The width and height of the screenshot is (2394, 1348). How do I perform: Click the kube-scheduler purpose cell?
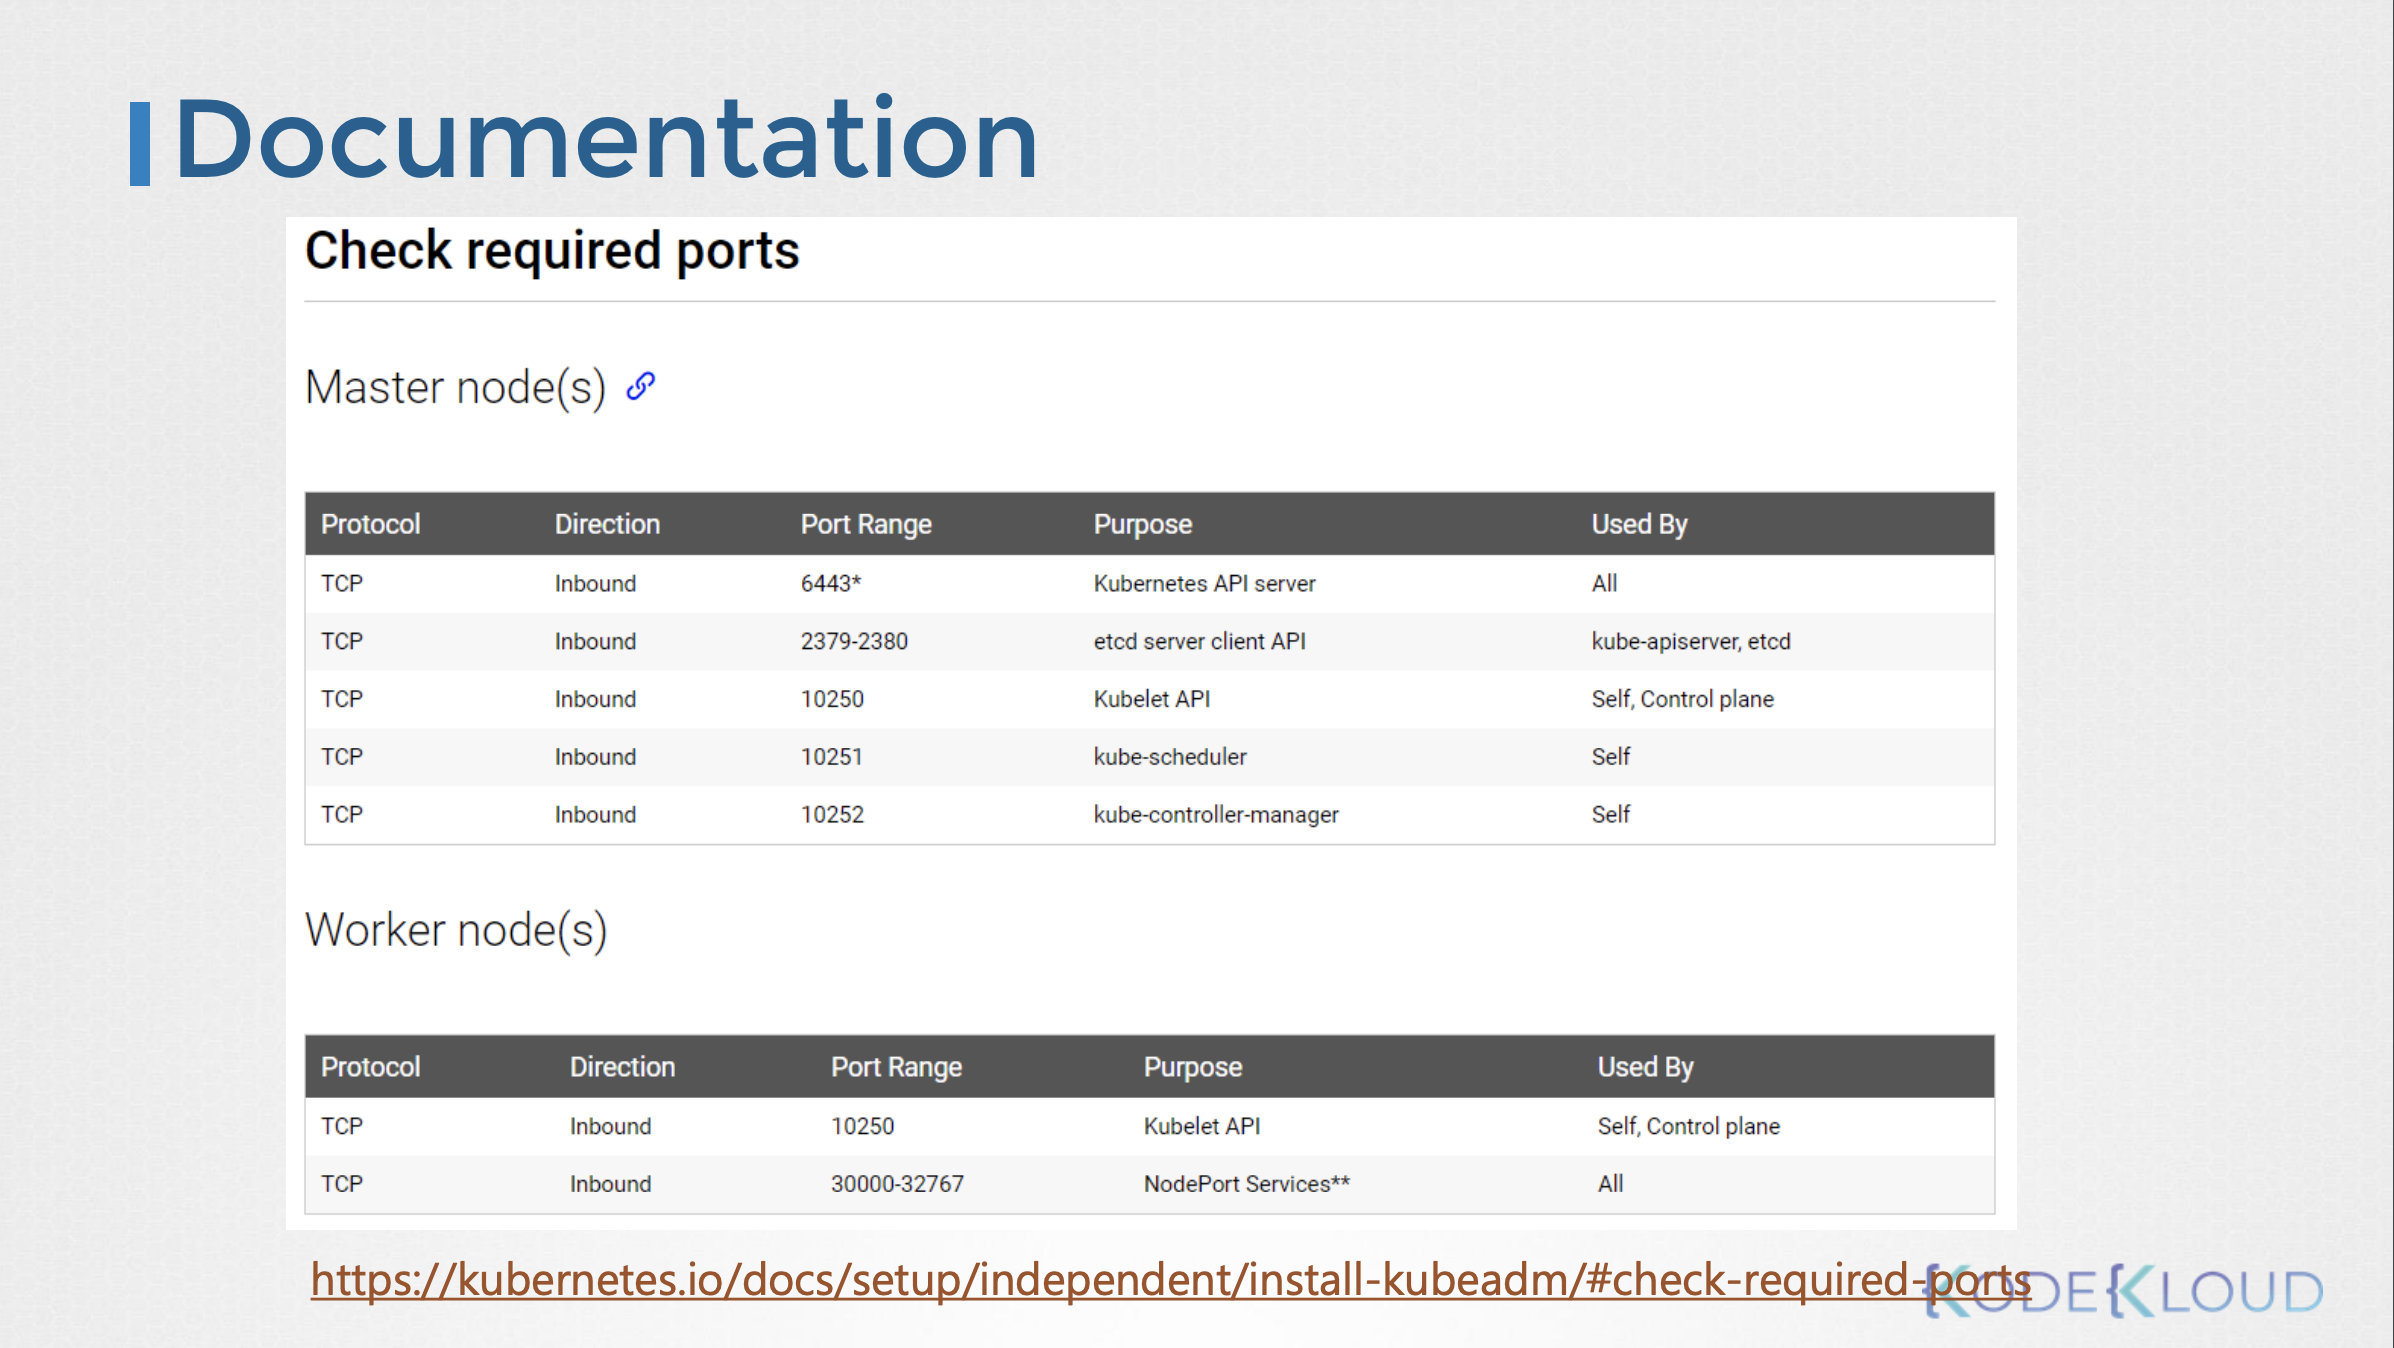coord(1170,757)
